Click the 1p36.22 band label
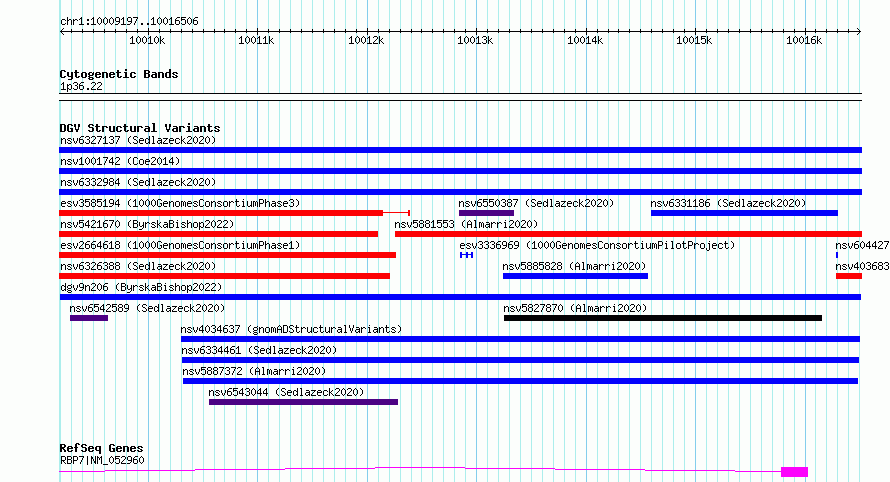 (81, 86)
